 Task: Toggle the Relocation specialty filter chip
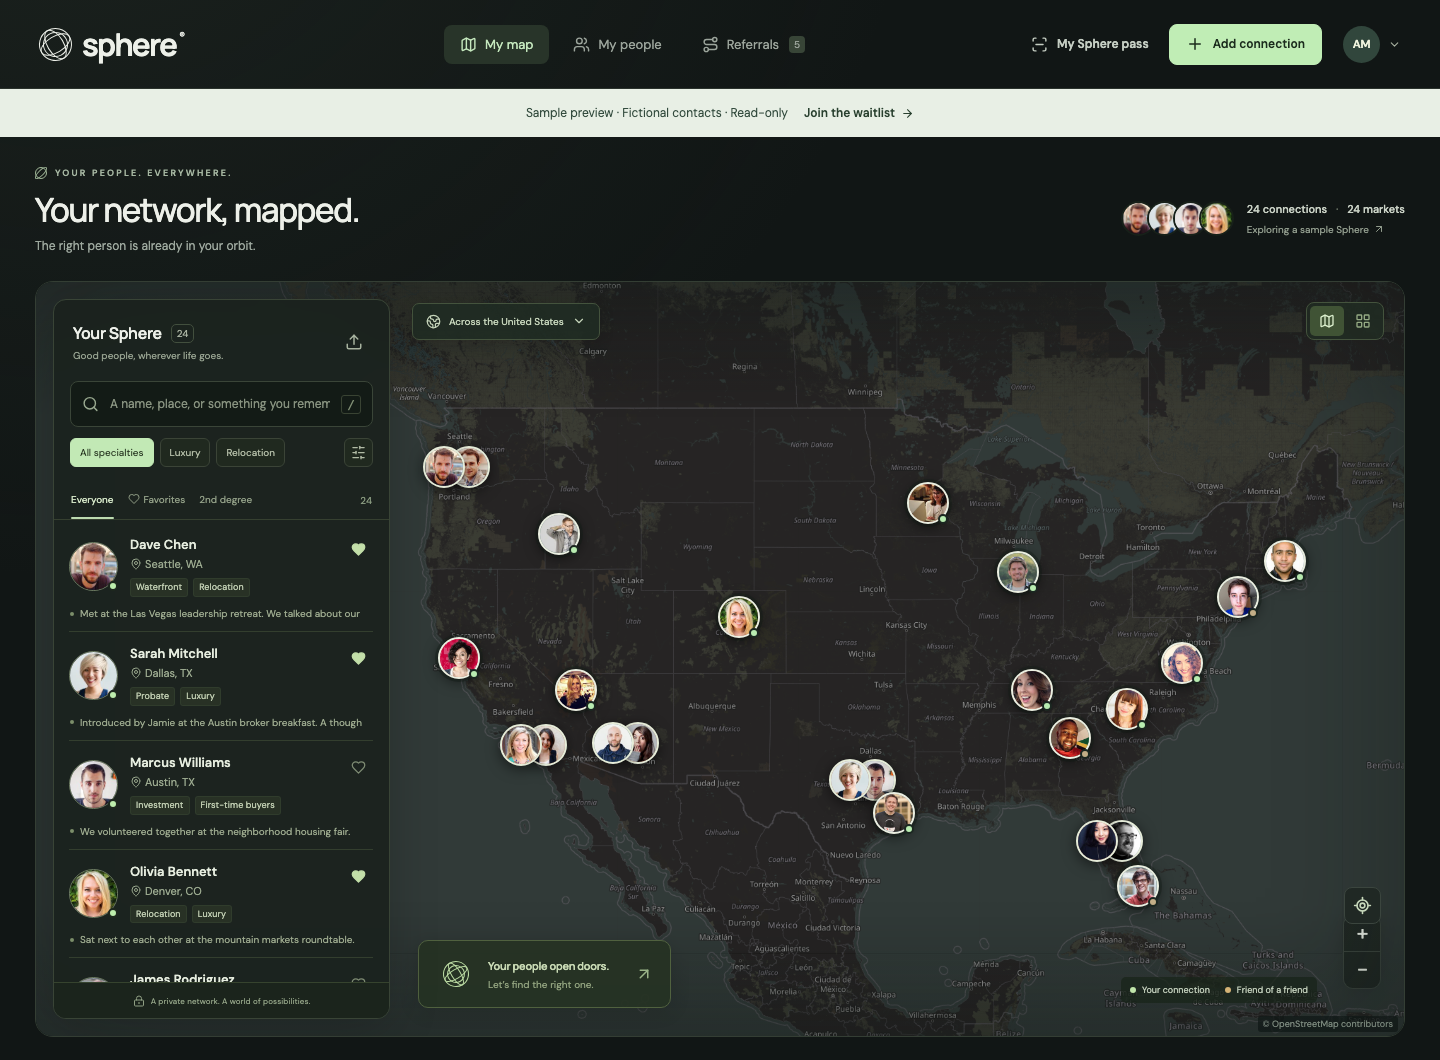pyautogui.click(x=250, y=453)
